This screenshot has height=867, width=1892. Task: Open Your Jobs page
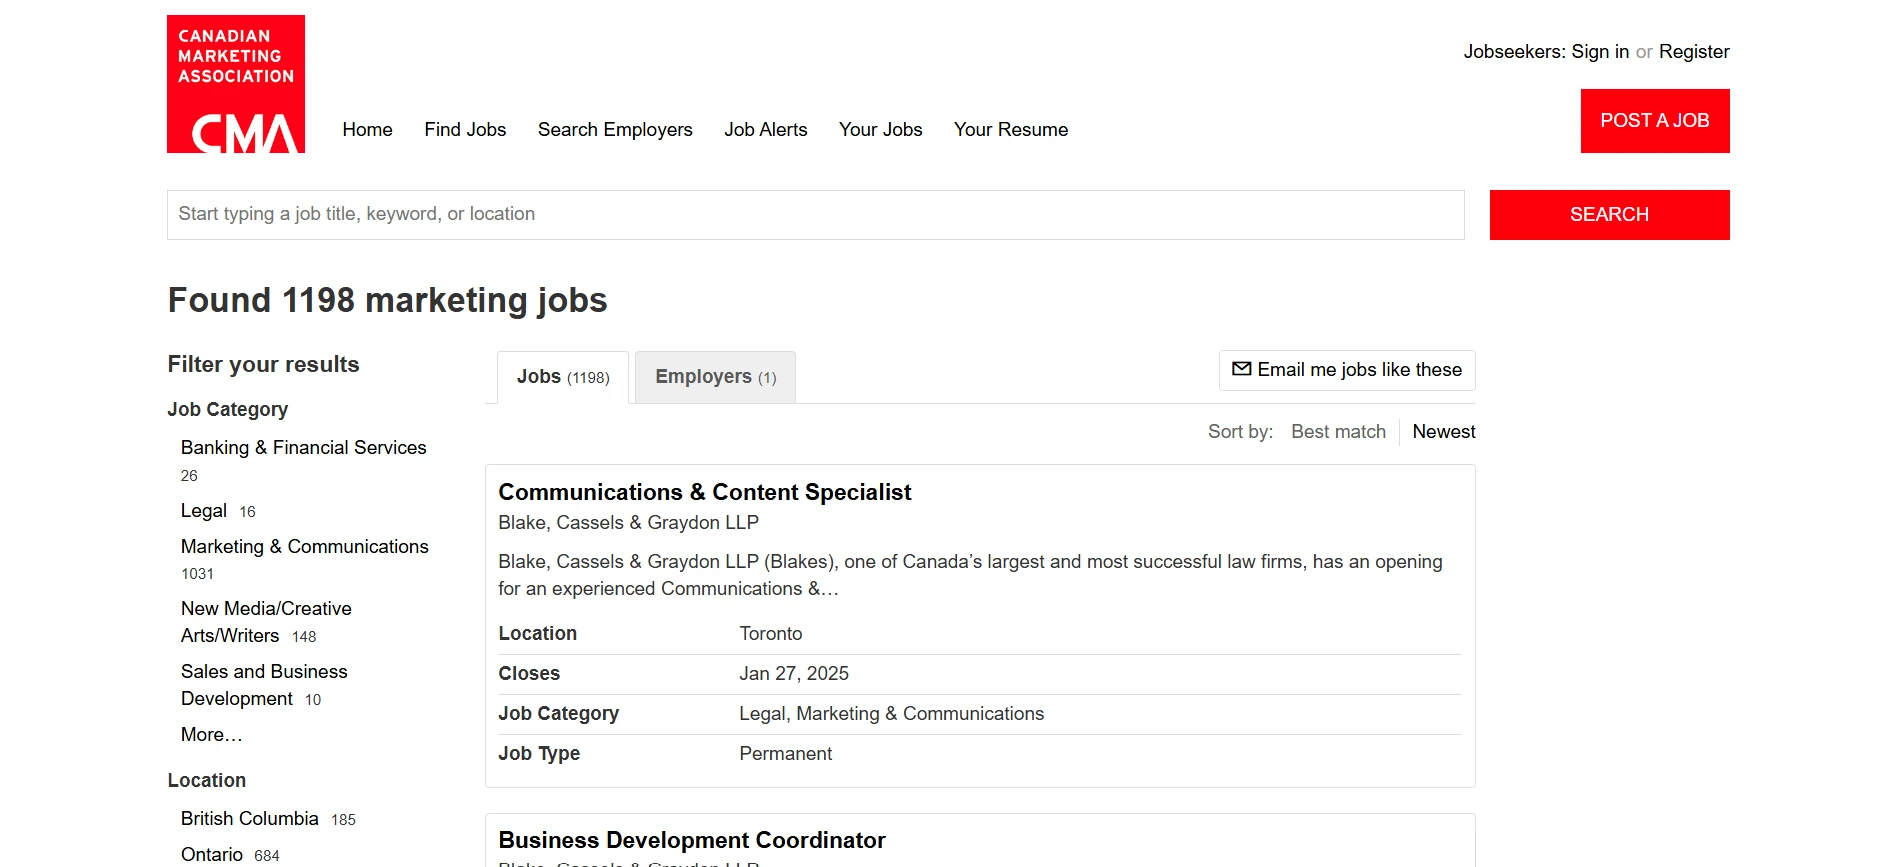click(x=881, y=129)
